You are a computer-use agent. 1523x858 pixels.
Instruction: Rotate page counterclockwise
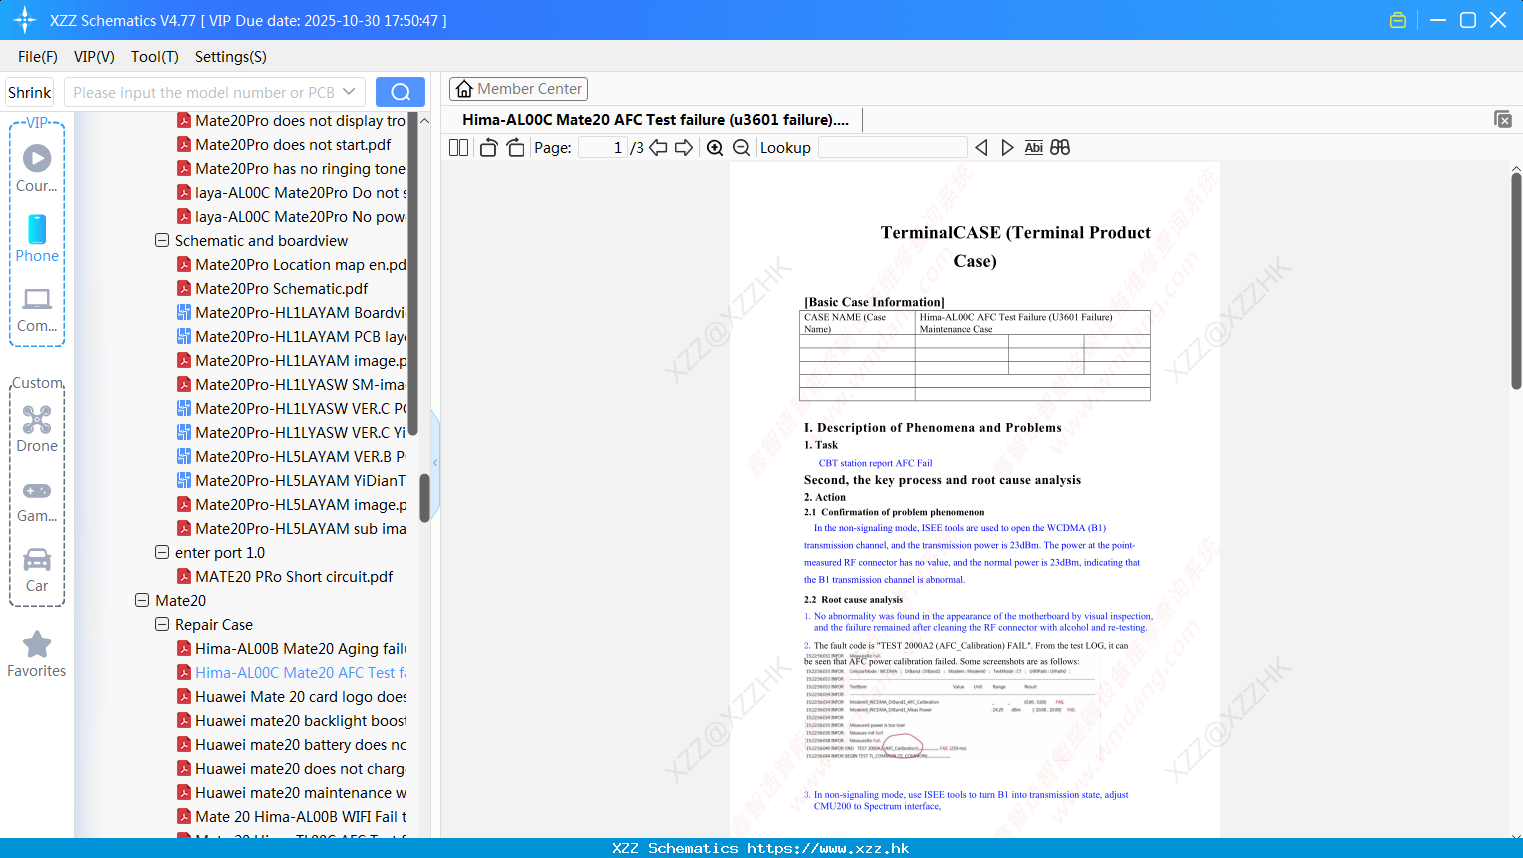(488, 148)
